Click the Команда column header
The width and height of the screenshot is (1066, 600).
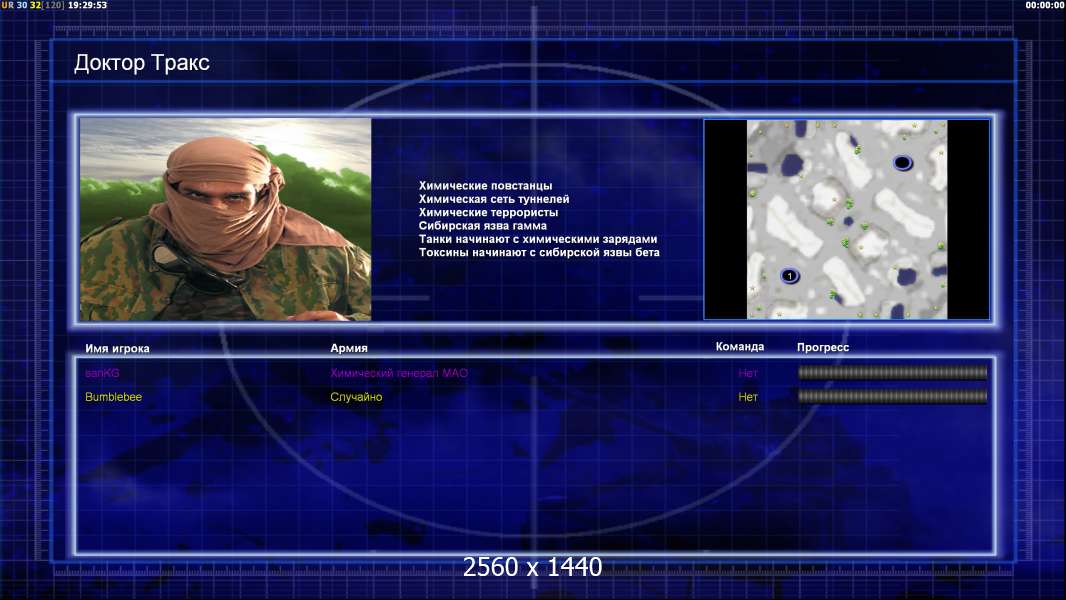point(740,347)
